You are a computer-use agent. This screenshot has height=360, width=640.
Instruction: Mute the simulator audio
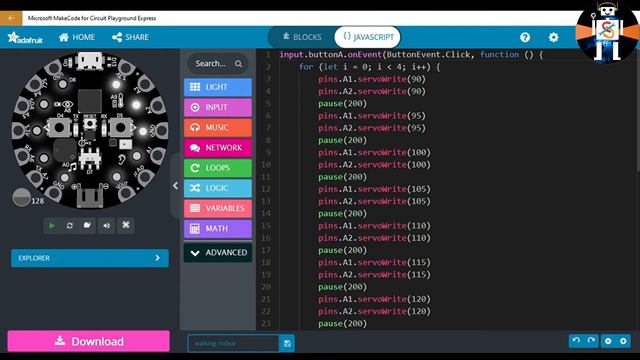pos(107,225)
